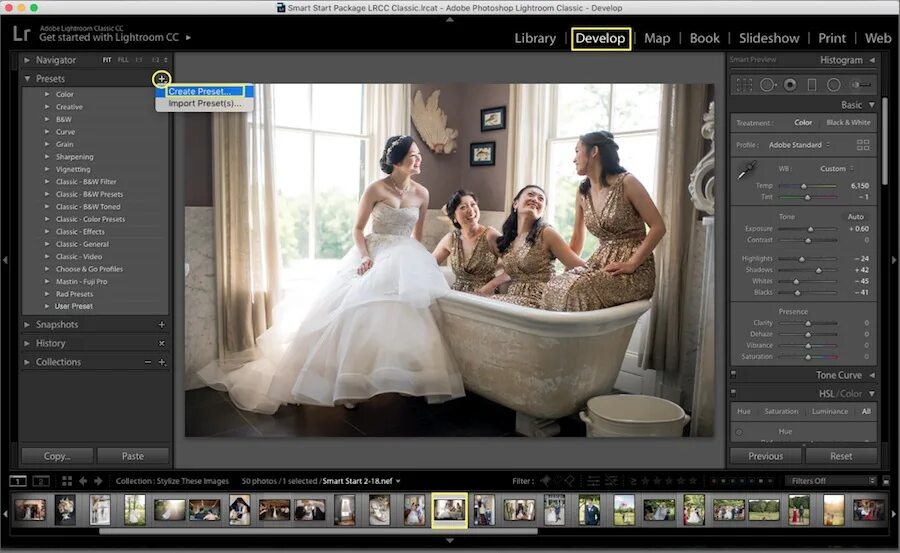Set treatment to Black & White
Image resolution: width=900 pixels, height=553 pixels.
[x=848, y=122]
